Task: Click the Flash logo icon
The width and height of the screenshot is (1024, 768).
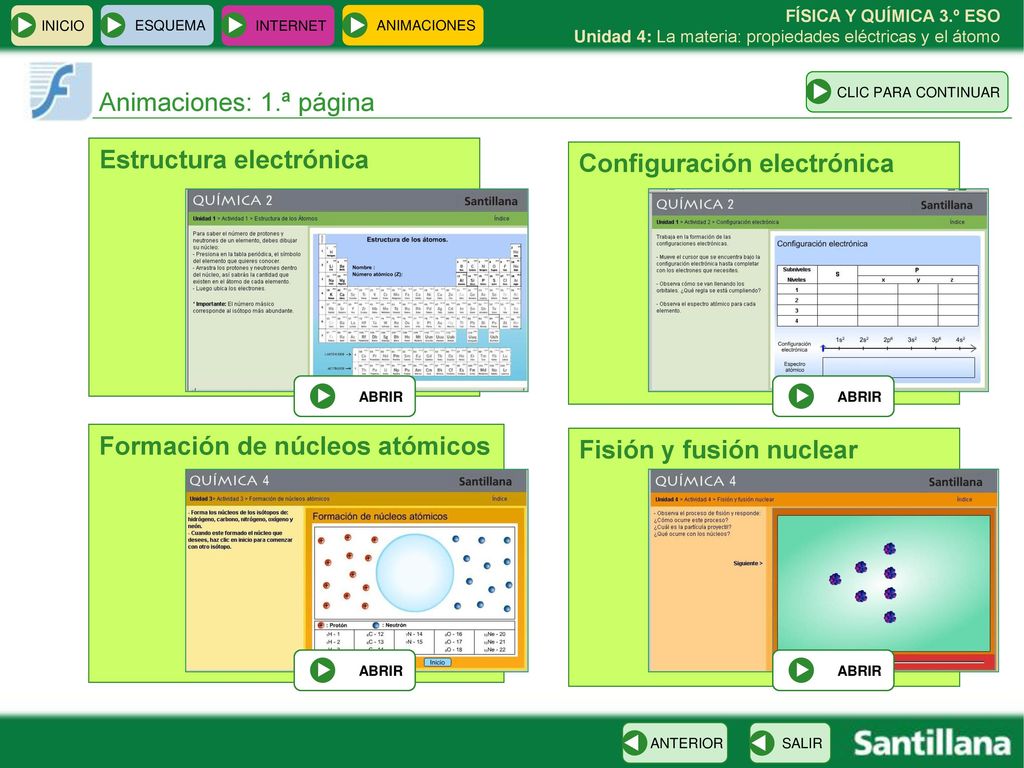Action: pos(60,91)
